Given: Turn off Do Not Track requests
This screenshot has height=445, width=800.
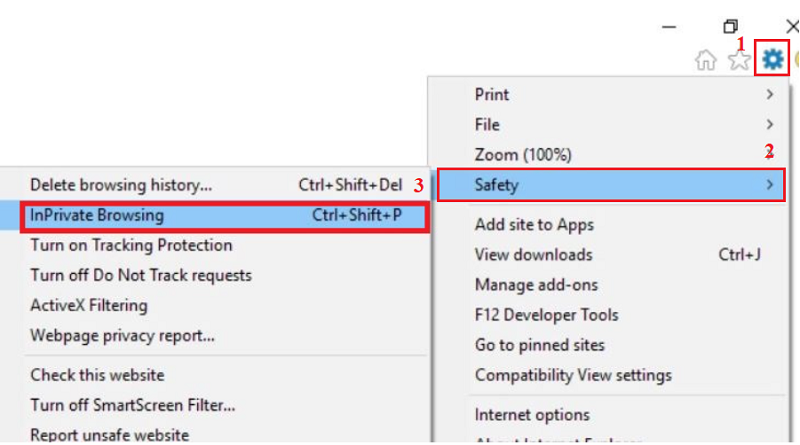Looking at the screenshot, I should [141, 275].
